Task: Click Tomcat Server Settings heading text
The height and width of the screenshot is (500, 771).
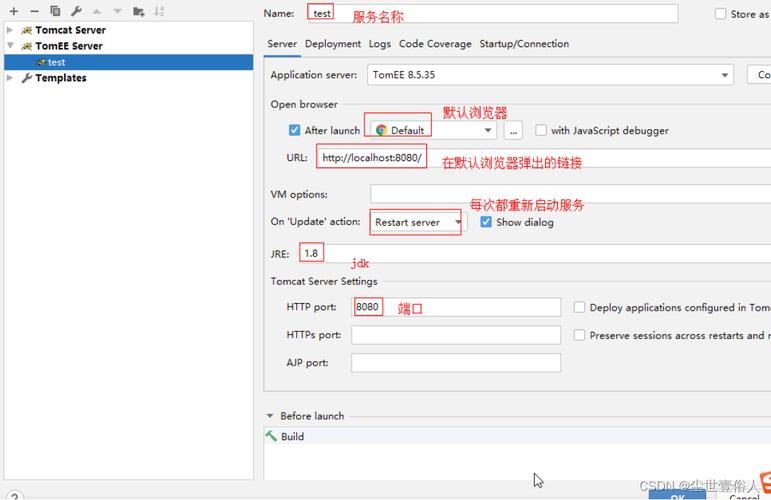Action: point(324,281)
